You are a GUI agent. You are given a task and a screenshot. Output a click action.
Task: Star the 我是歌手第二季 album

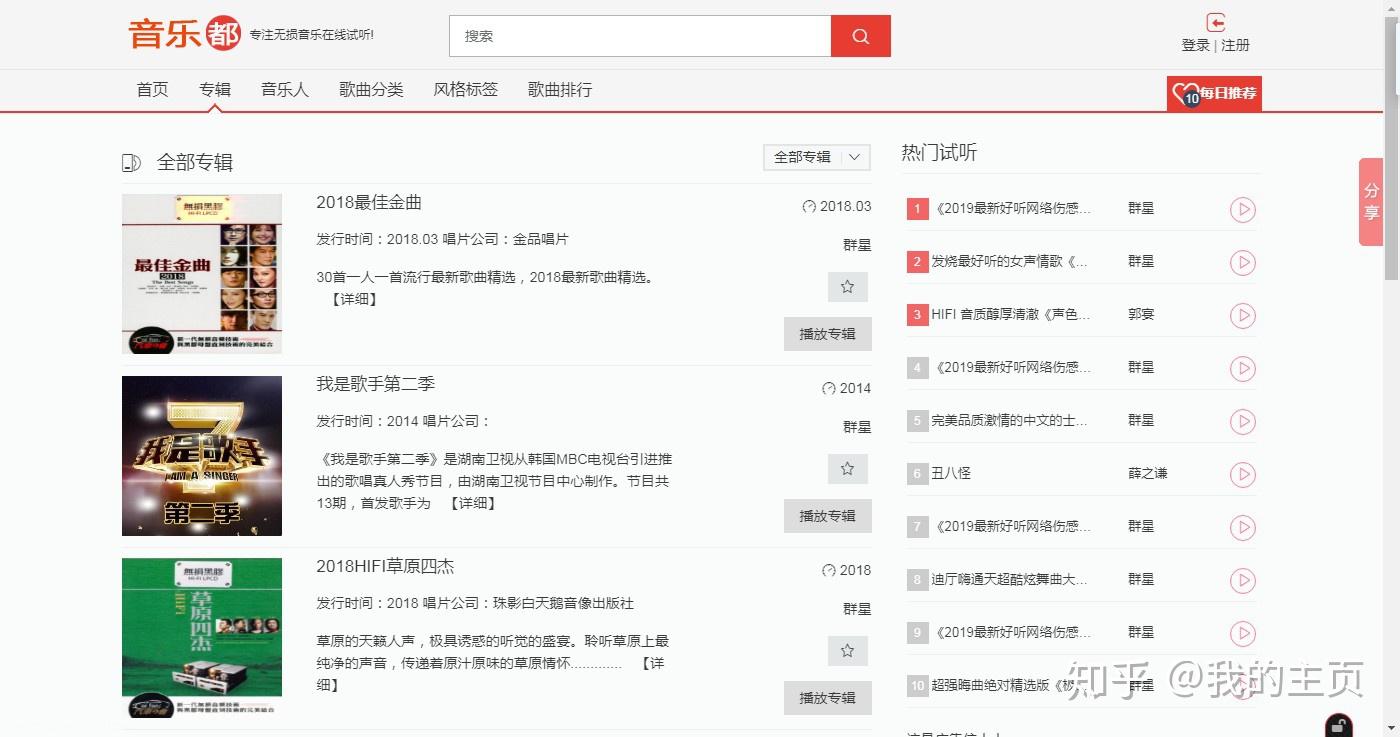tap(847, 468)
